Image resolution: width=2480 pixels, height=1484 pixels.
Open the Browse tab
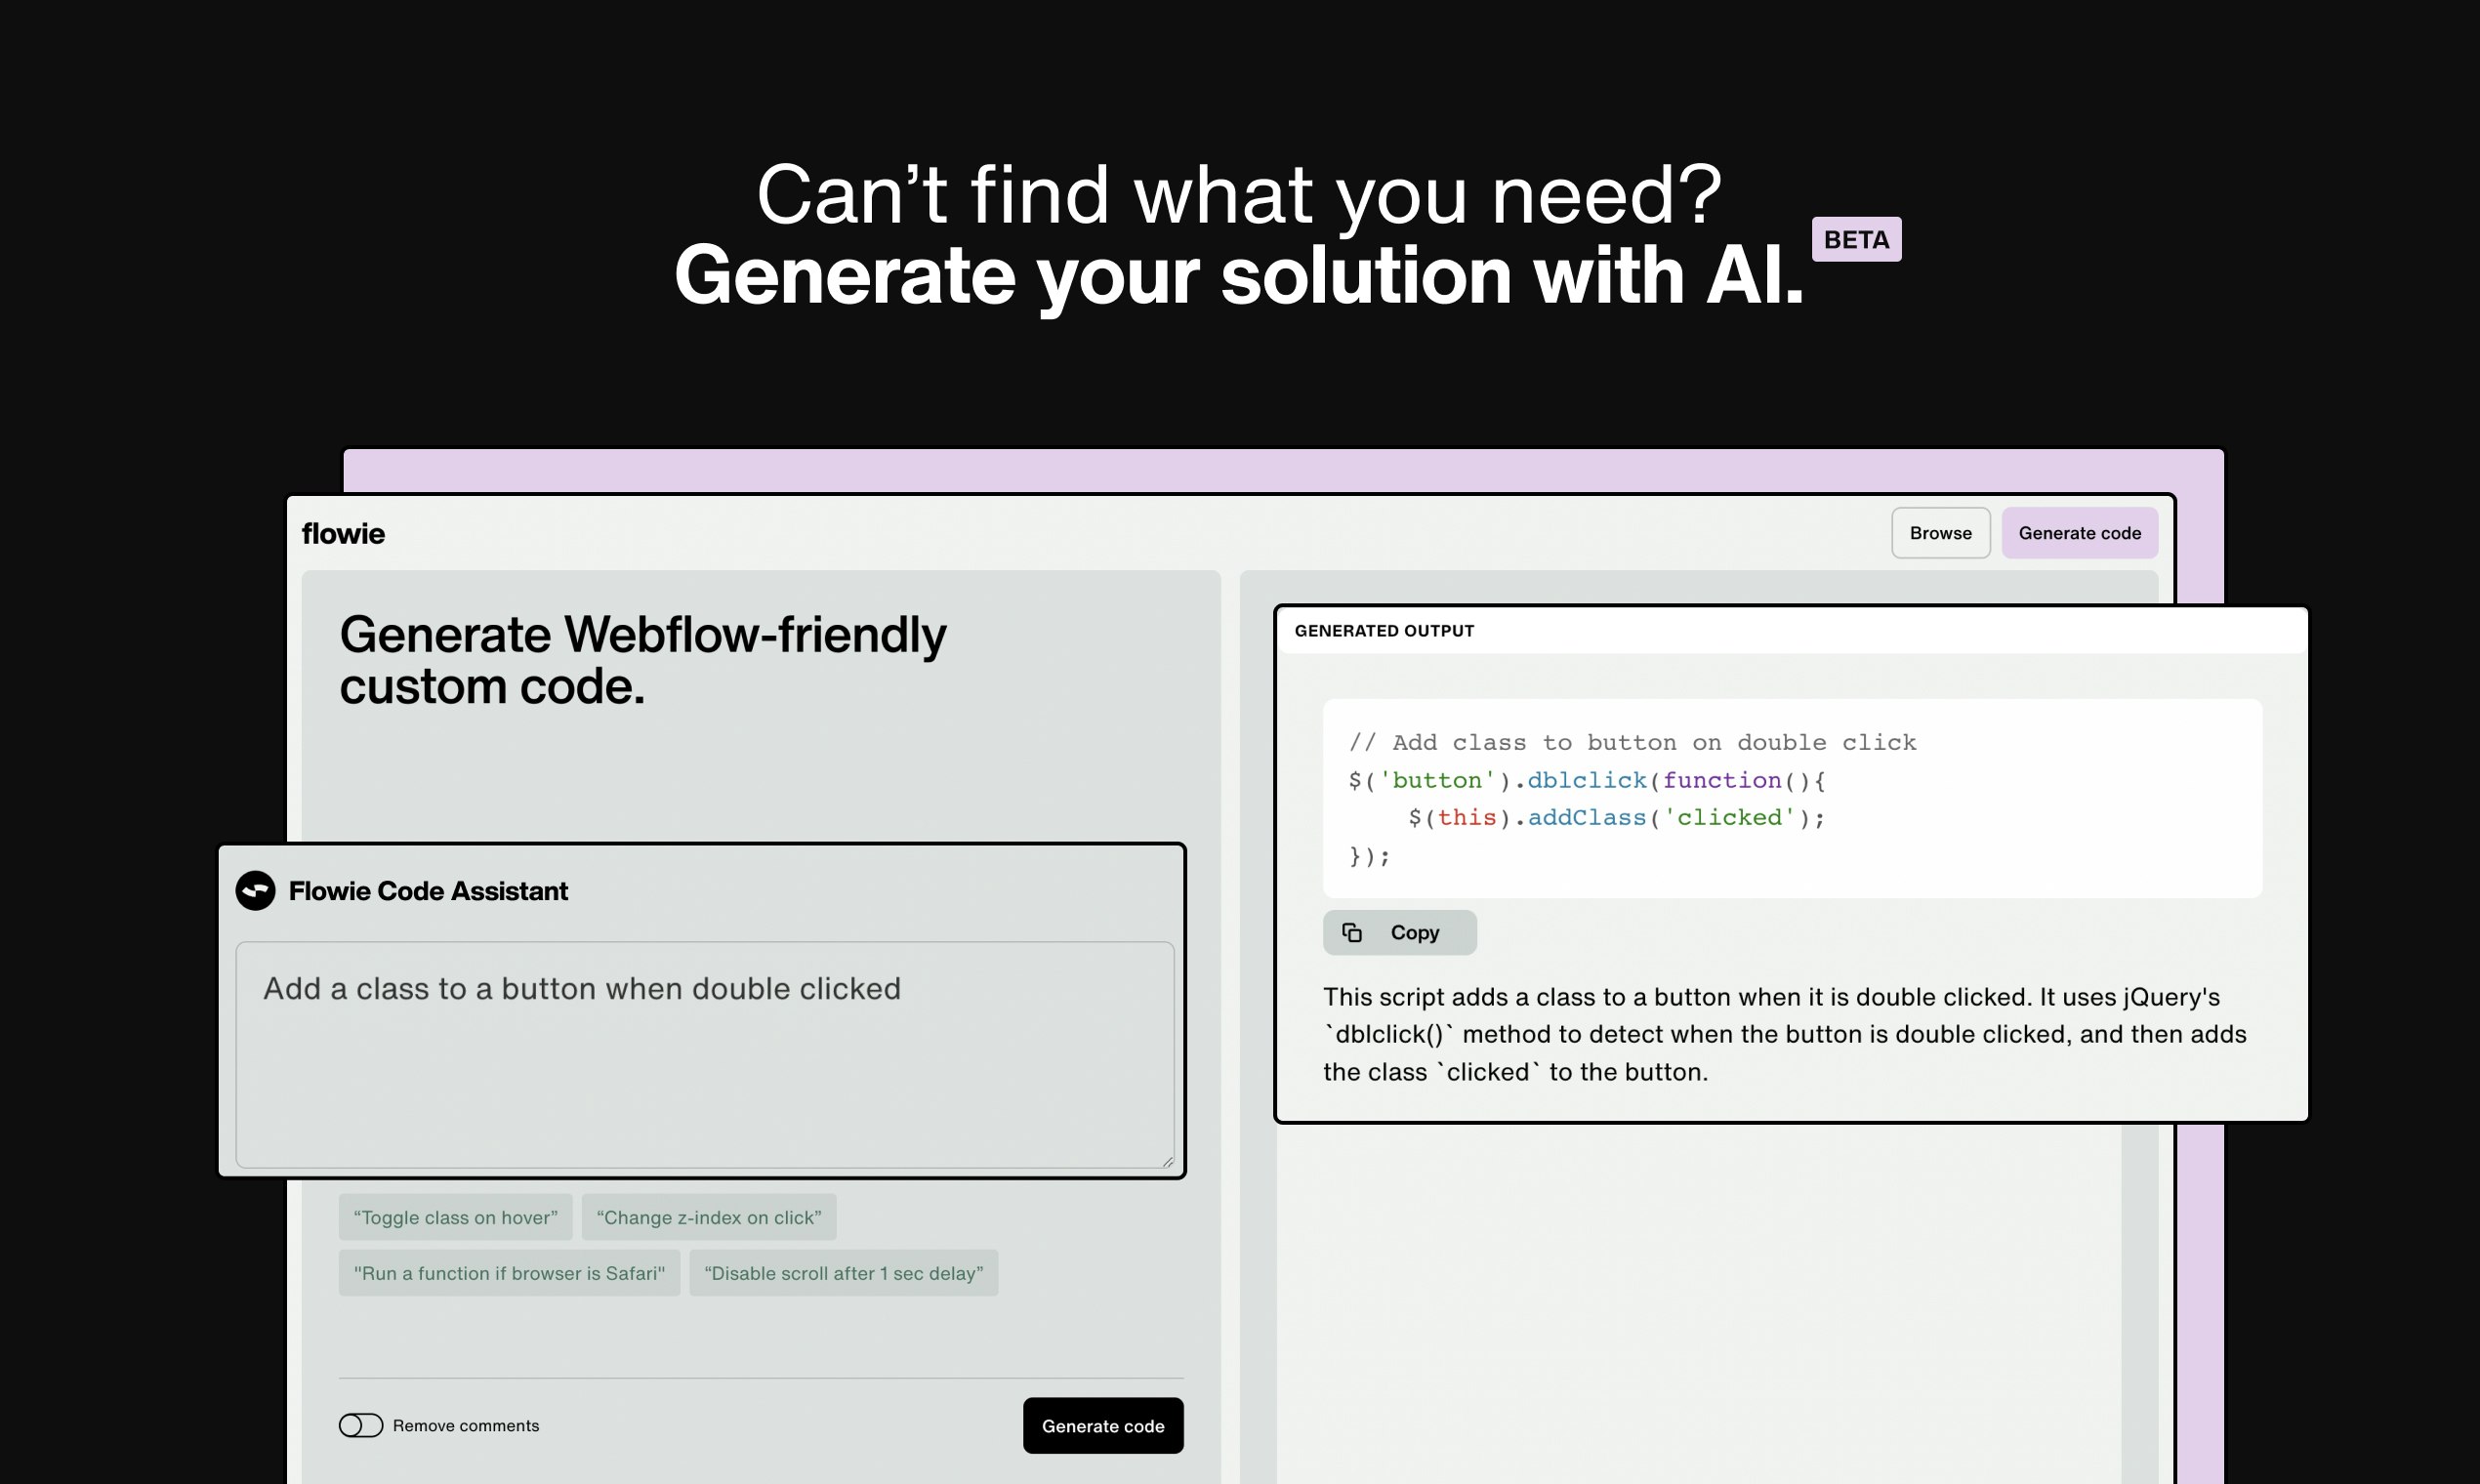(x=1940, y=533)
